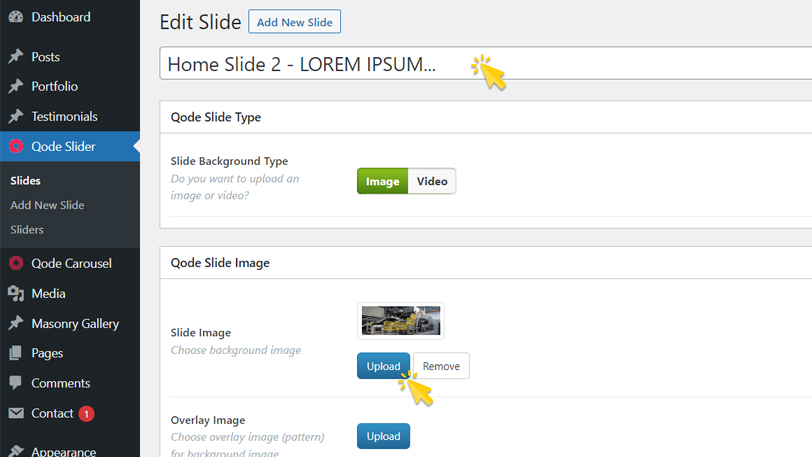Image resolution: width=812 pixels, height=457 pixels.
Task: Open the Sliders submenu link
Action: pyautogui.click(x=27, y=230)
